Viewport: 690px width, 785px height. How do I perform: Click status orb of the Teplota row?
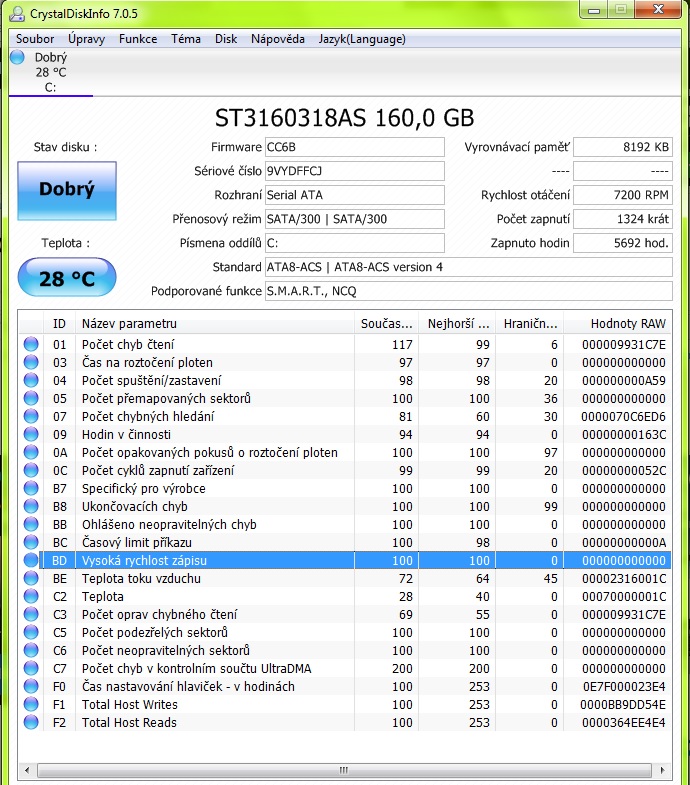pyautogui.click(x=31, y=597)
